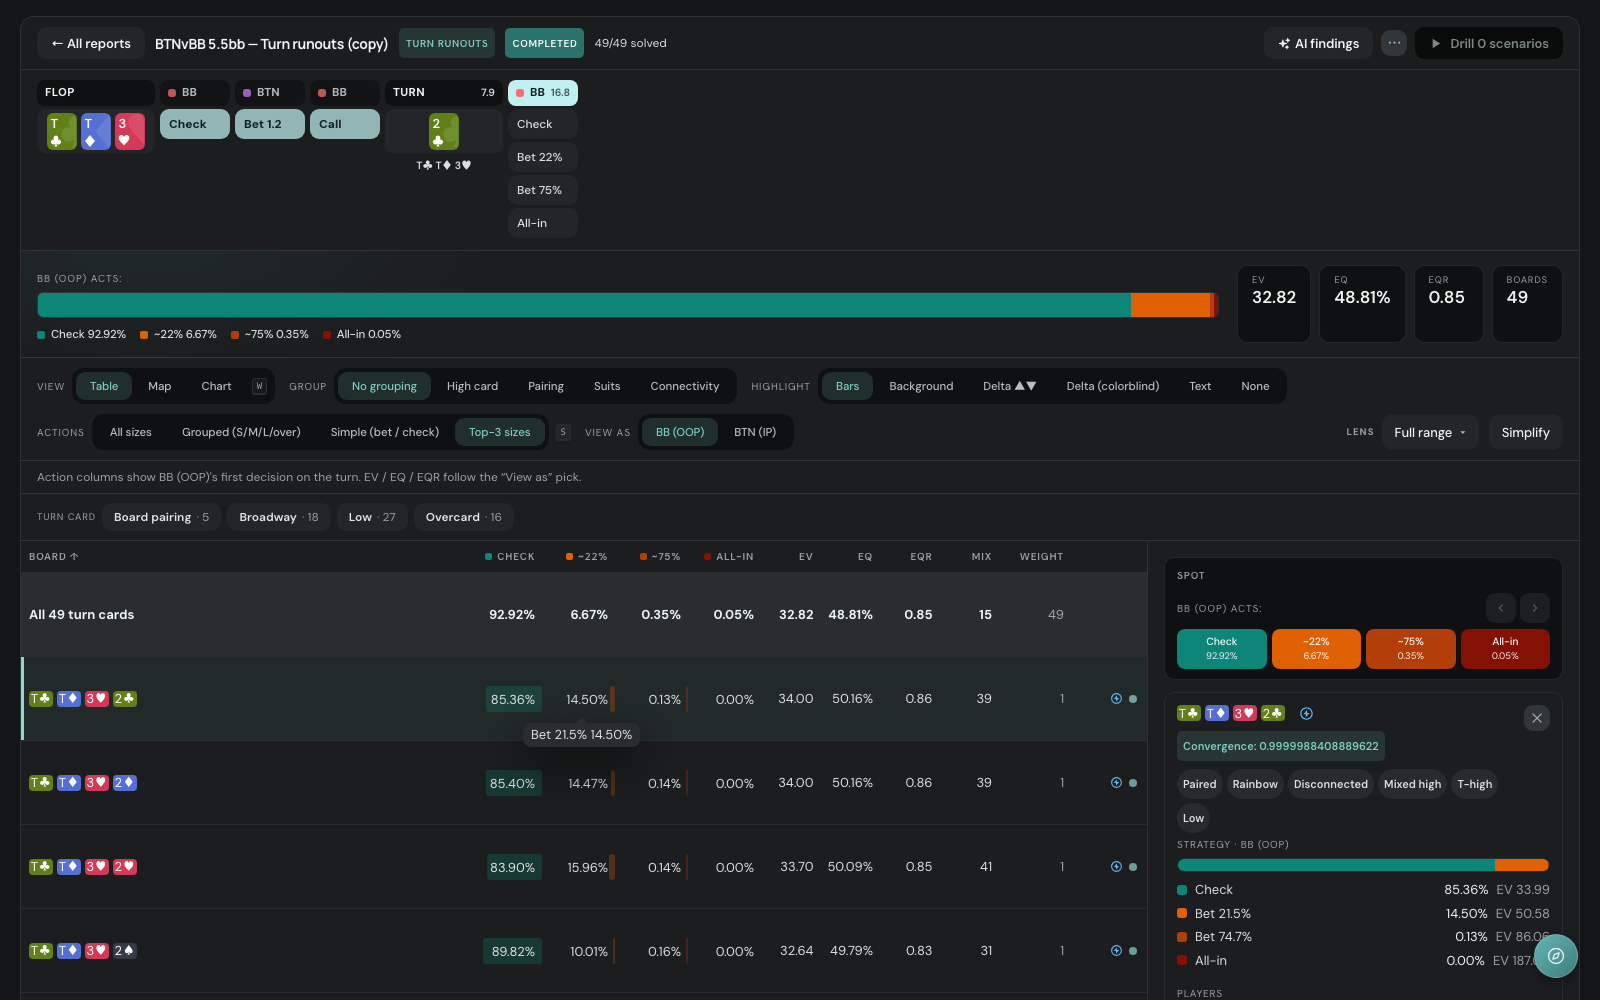Viewport: 1600px width, 1000px height.
Task: Sort table by BOARD column header
Action: point(54,557)
